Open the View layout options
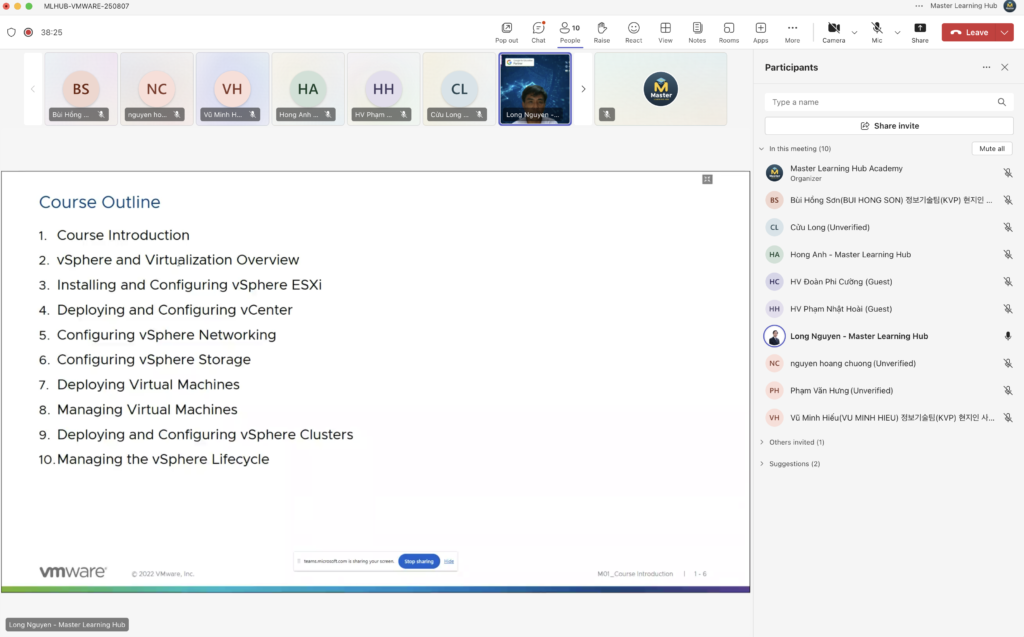1024x637 pixels. (x=665, y=32)
